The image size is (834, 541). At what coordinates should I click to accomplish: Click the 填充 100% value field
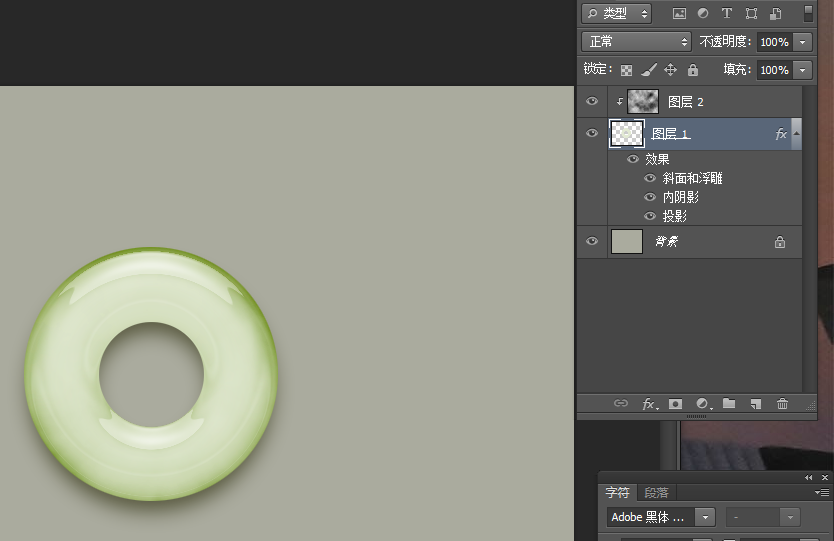[774, 70]
